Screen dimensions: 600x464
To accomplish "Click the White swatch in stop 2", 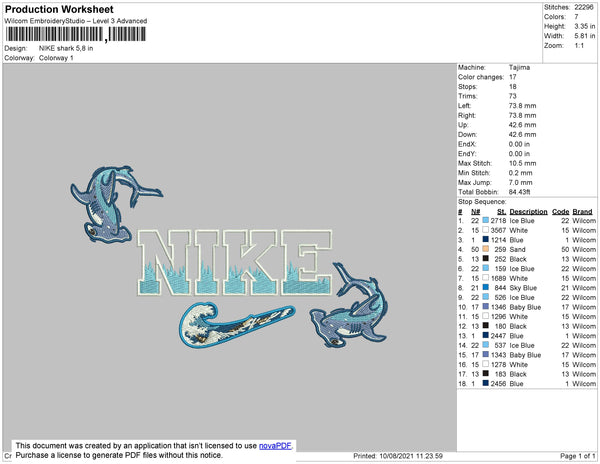I will pyautogui.click(x=486, y=230).
